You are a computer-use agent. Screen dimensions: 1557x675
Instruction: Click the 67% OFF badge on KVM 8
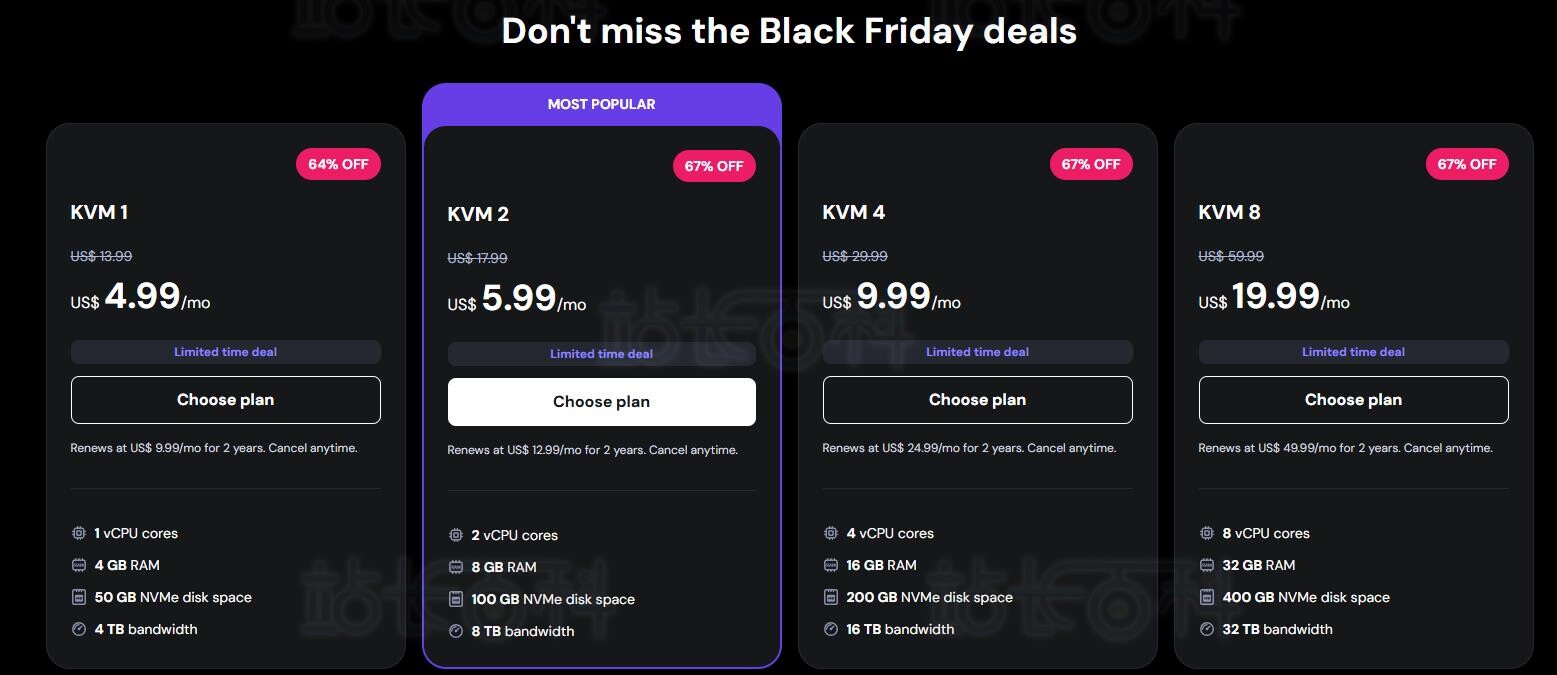tap(1466, 164)
